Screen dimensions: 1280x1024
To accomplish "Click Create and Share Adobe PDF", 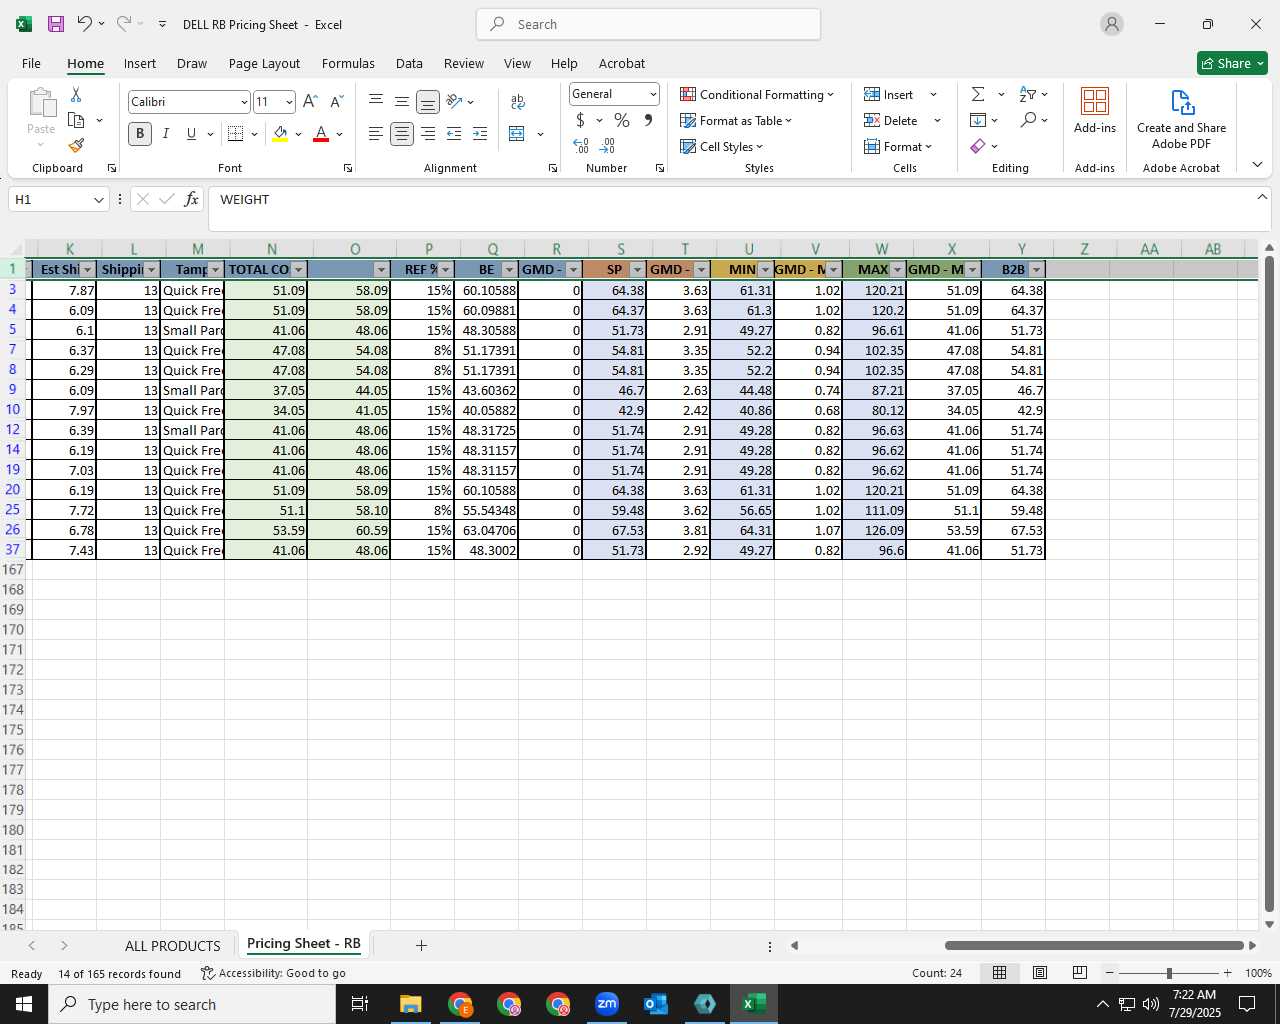I will (1181, 118).
